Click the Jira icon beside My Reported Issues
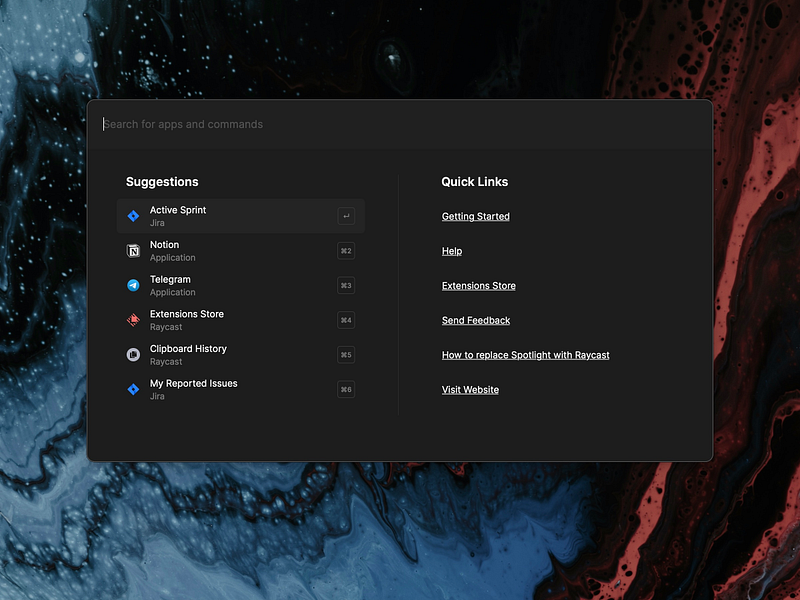Image resolution: width=800 pixels, height=600 pixels. [x=133, y=389]
